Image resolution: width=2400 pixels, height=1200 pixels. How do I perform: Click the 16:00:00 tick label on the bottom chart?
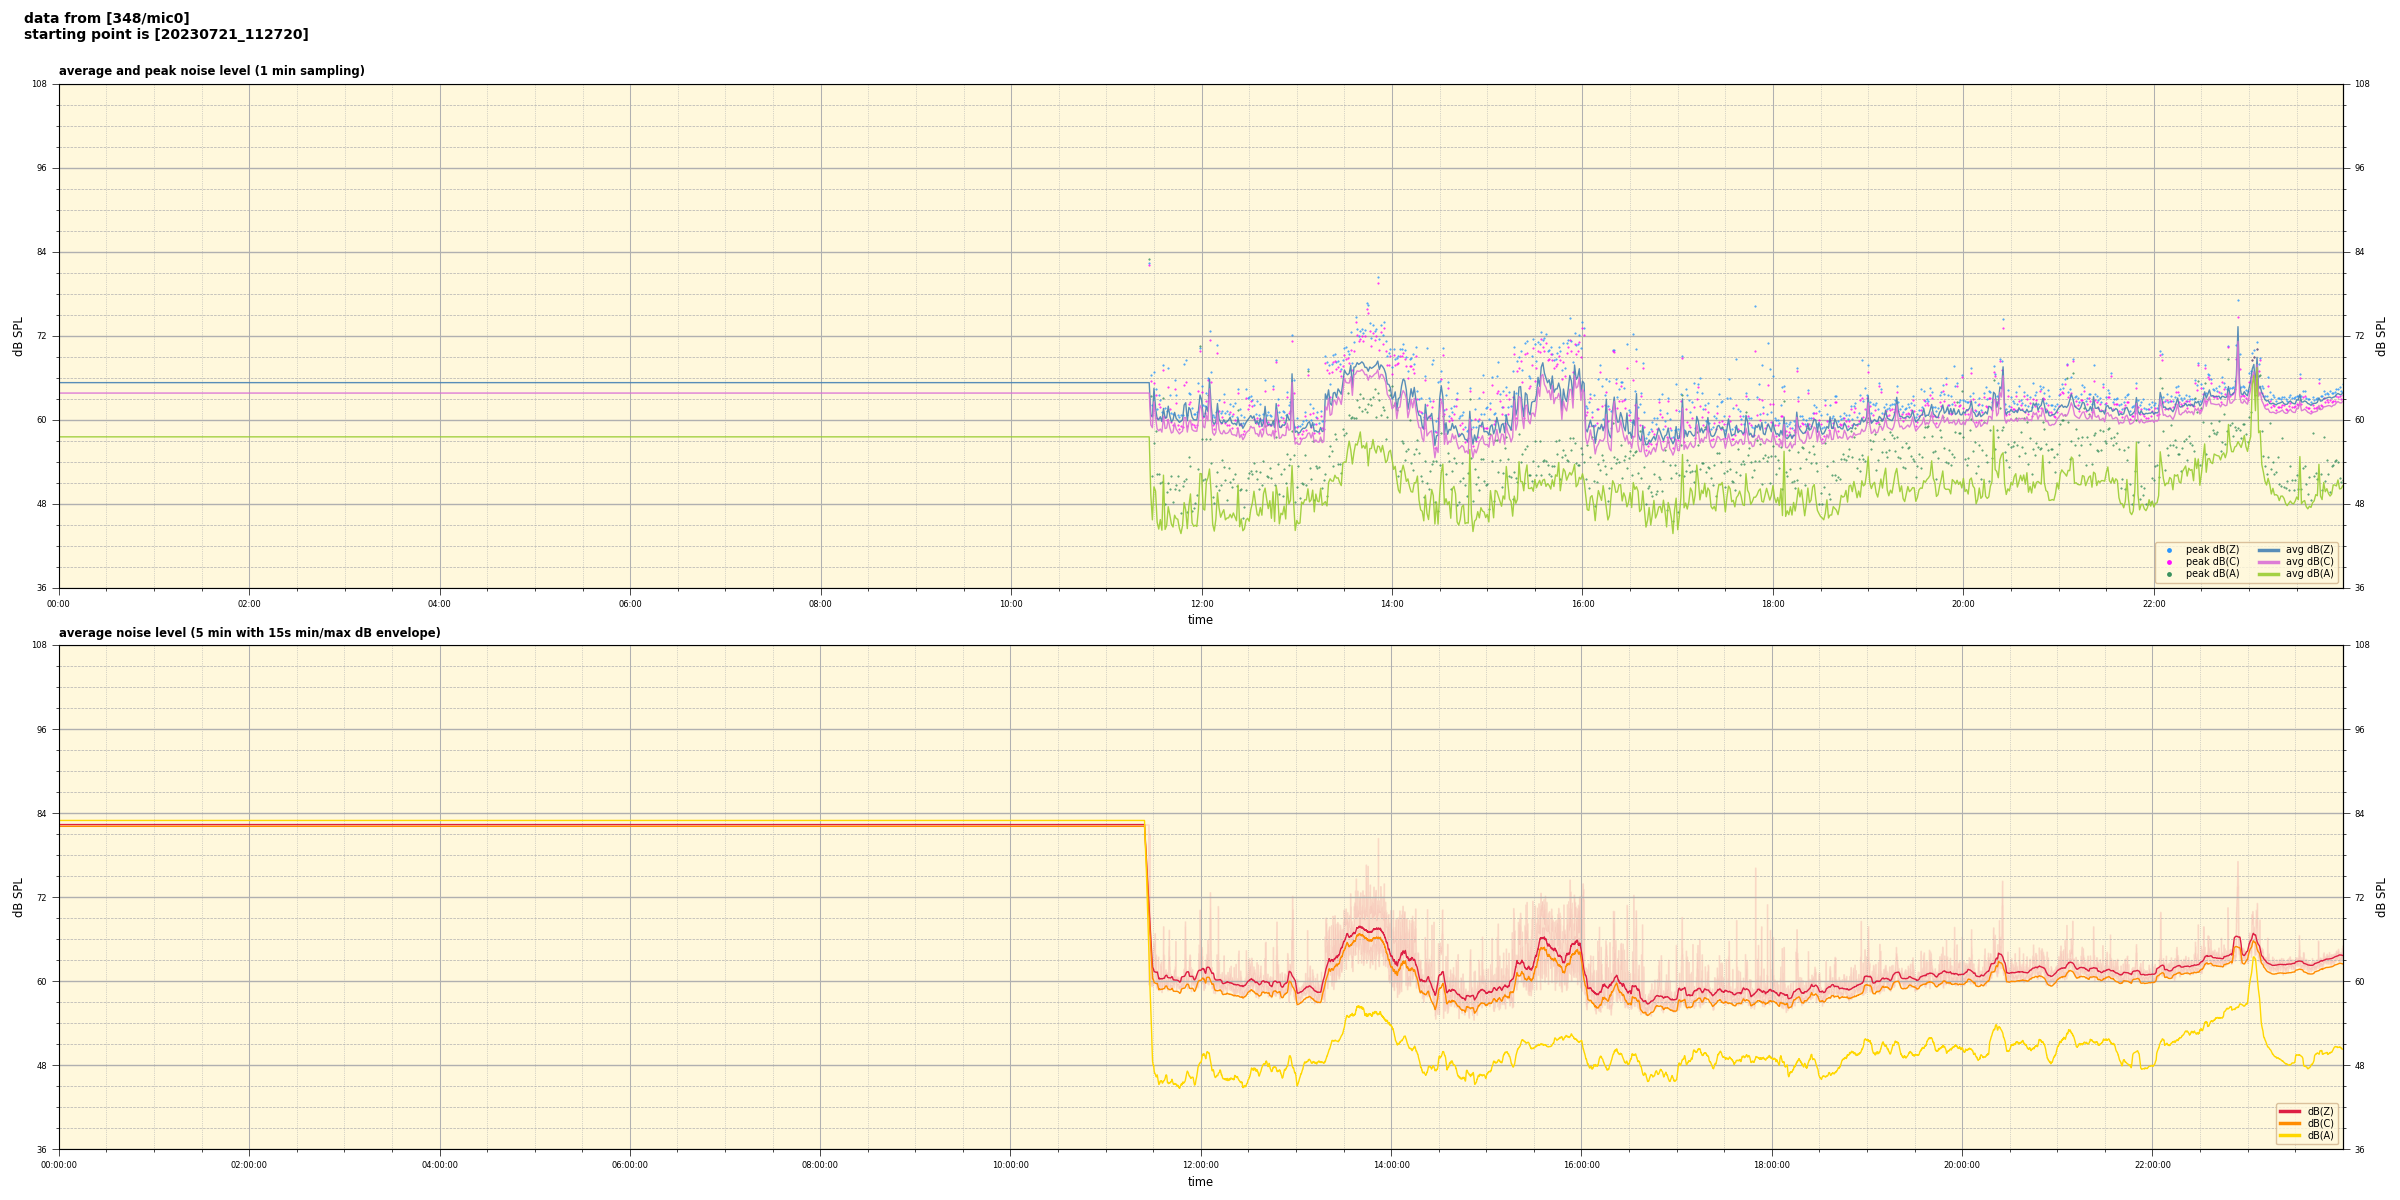[1581, 1165]
